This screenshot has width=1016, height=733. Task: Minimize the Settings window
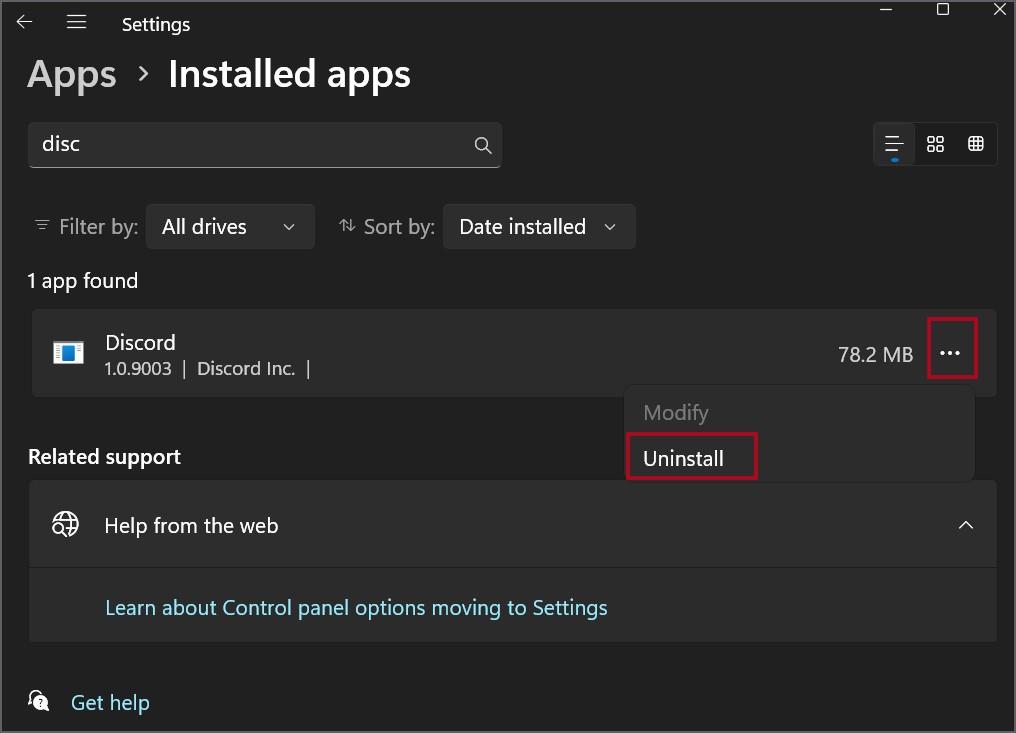pyautogui.click(x=886, y=10)
